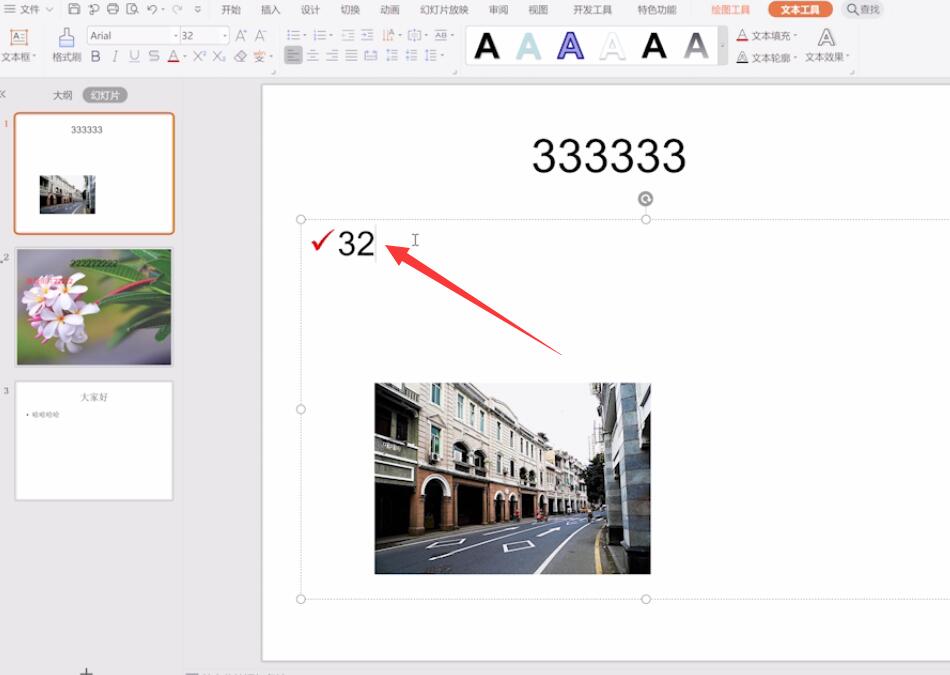Select black shadowed A text style preset

click(654, 46)
